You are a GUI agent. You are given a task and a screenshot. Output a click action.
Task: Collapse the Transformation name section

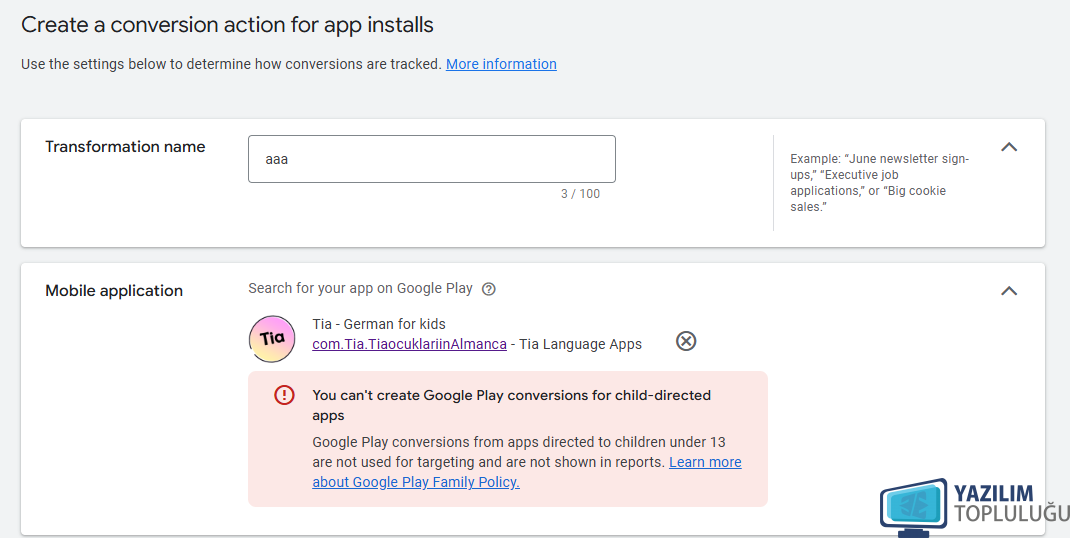point(1009,147)
